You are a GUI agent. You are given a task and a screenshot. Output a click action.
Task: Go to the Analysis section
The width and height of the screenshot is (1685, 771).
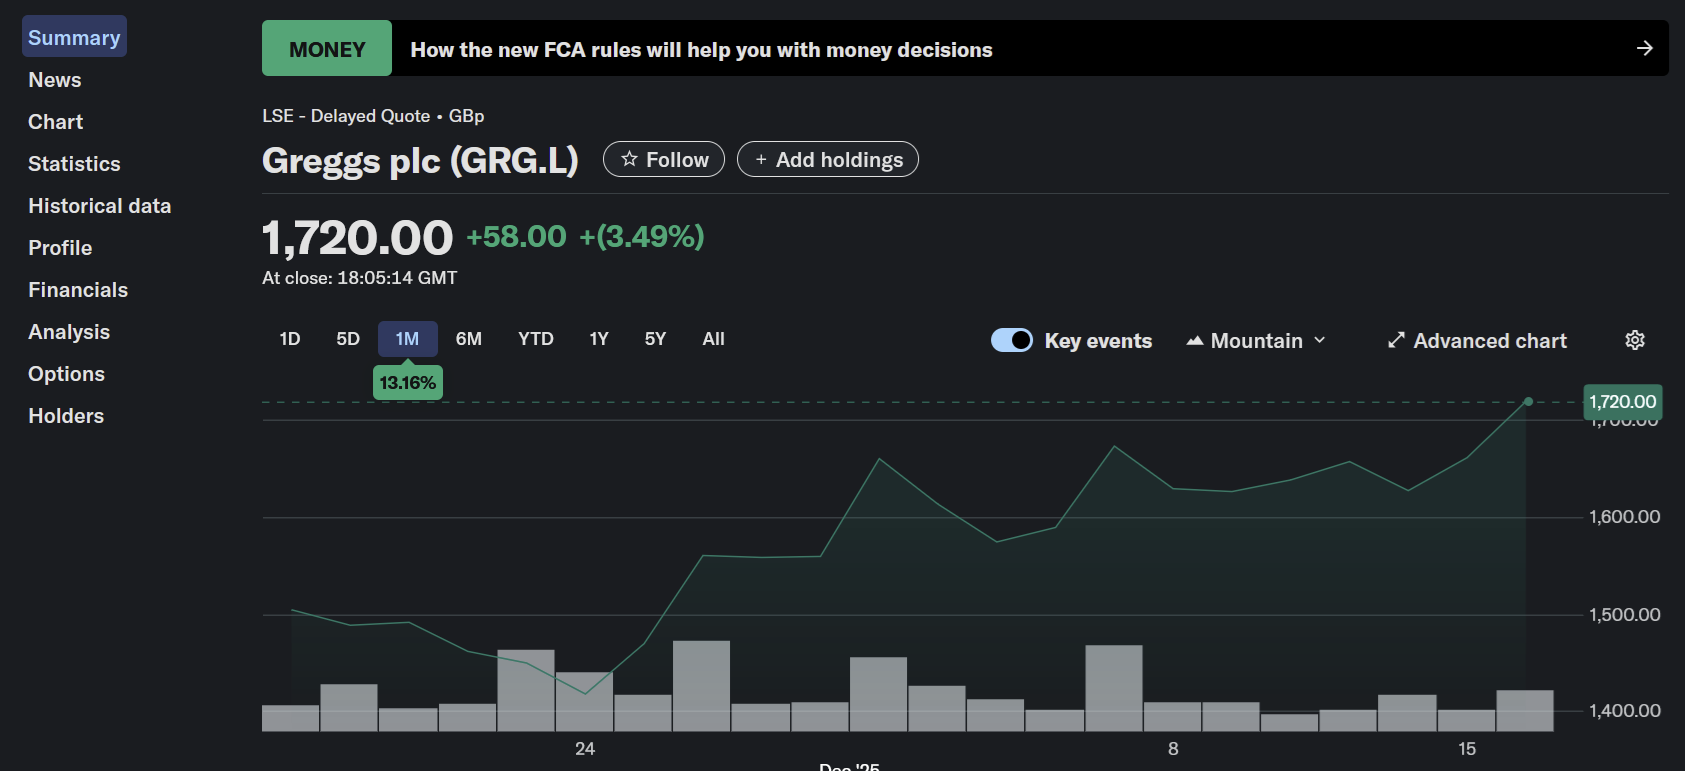click(69, 332)
